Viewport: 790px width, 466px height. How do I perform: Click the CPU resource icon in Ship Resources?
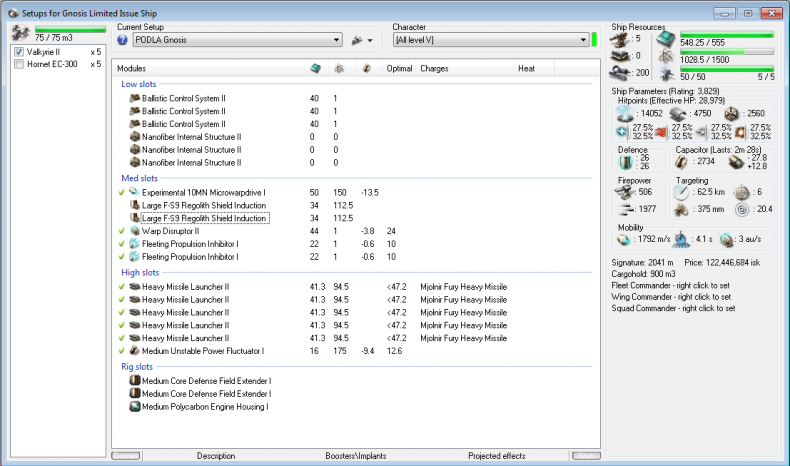pyautogui.click(x=666, y=39)
